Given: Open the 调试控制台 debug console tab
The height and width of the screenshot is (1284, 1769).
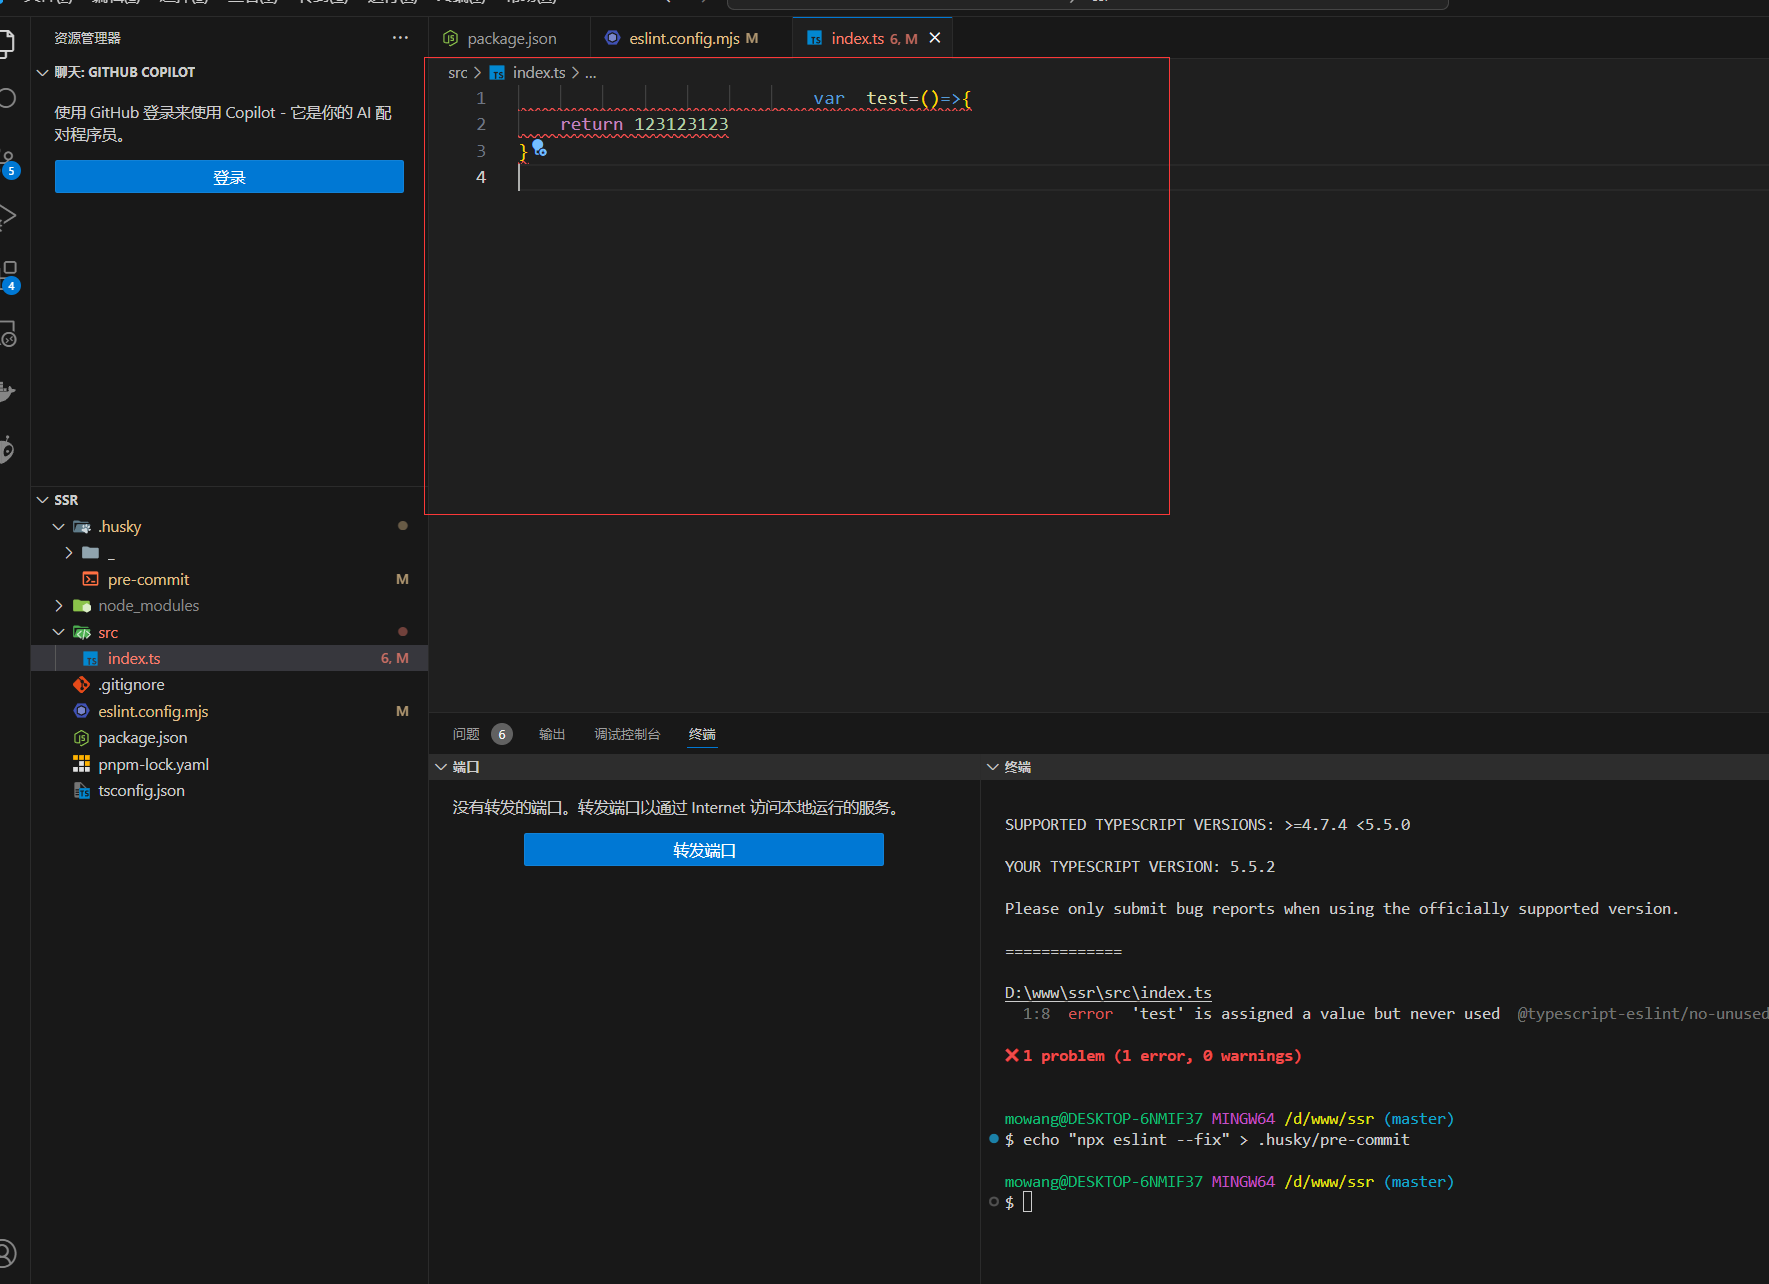Looking at the screenshot, I should [627, 734].
